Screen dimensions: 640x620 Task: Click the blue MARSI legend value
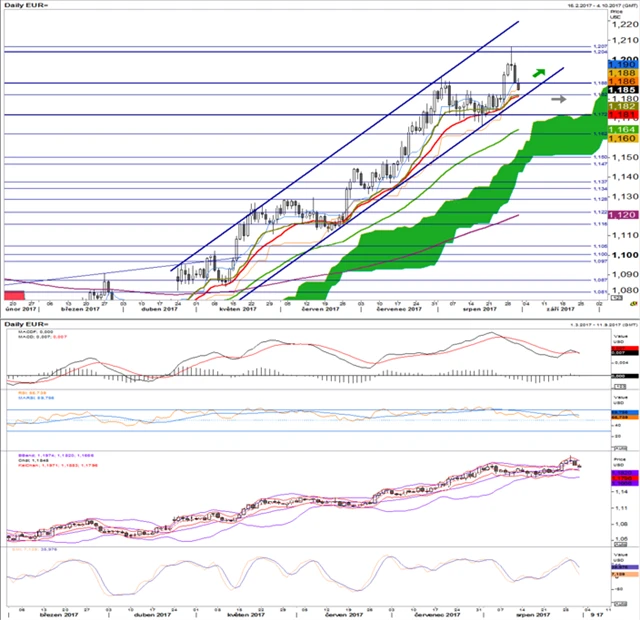pyautogui.click(x=36, y=398)
